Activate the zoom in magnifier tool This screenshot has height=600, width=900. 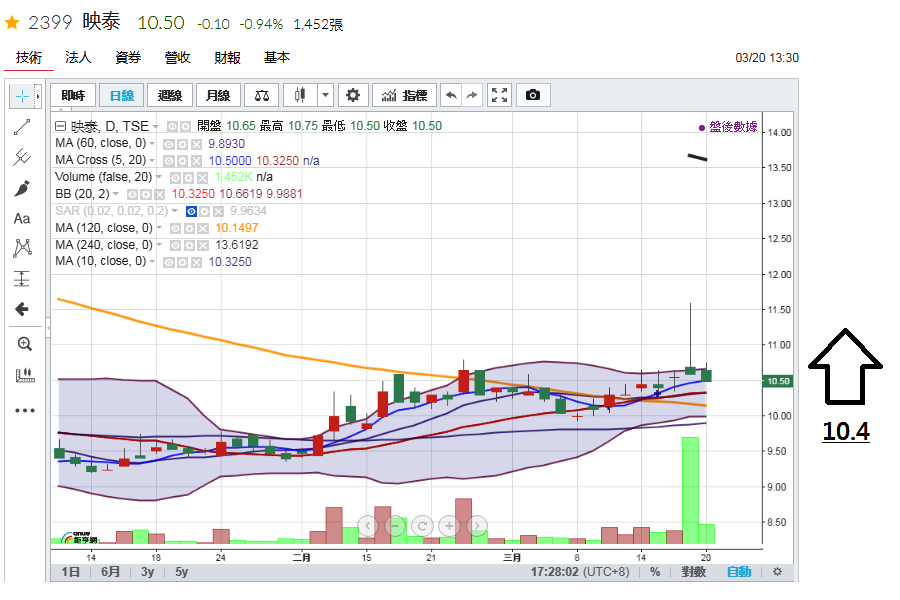click(24, 344)
